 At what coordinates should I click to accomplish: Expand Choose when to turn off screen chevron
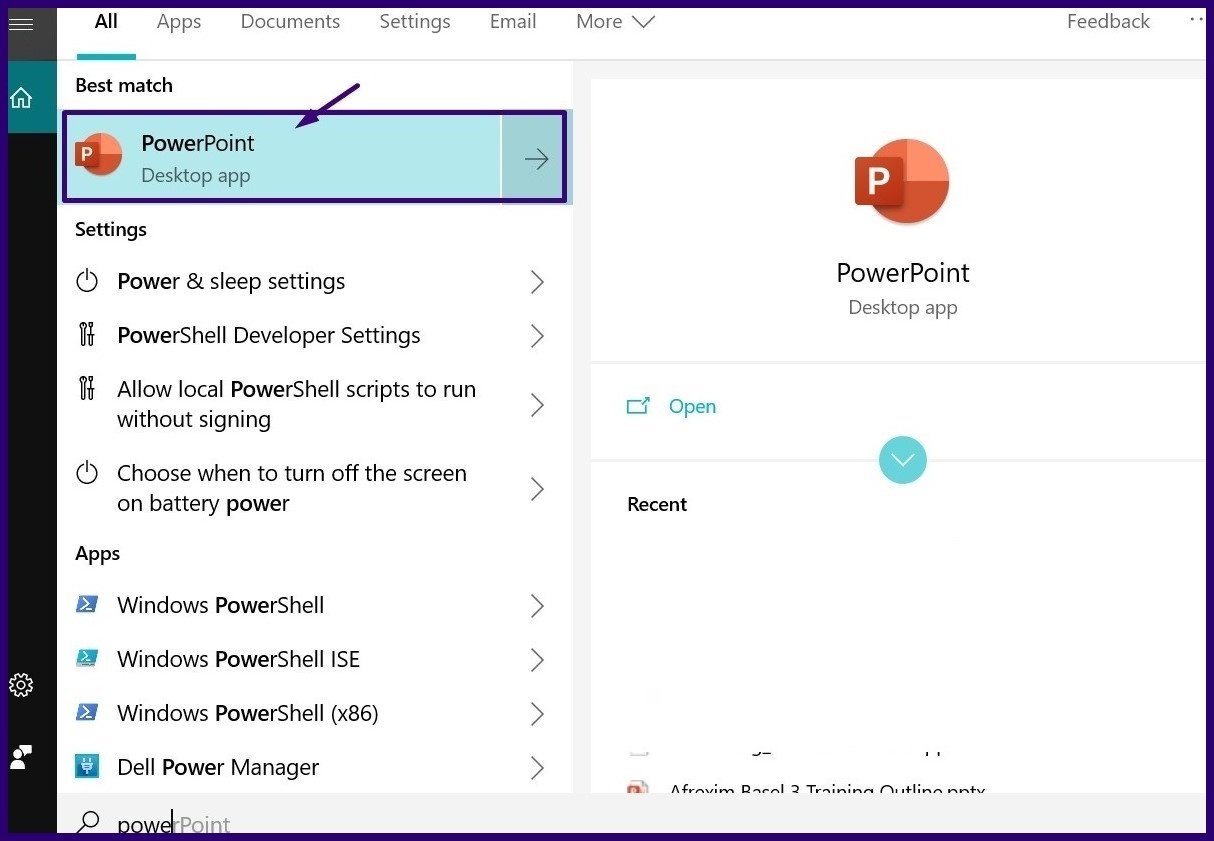click(537, 489)
